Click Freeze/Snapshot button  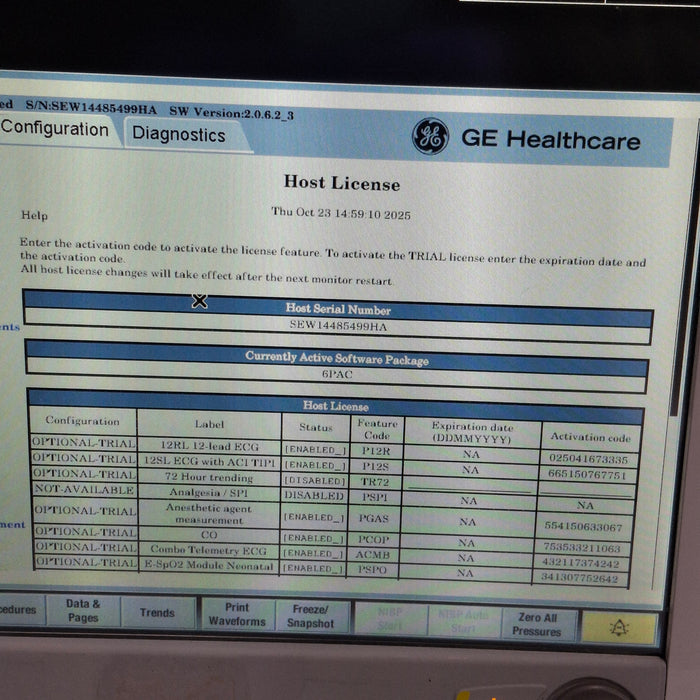coord(311,616)
